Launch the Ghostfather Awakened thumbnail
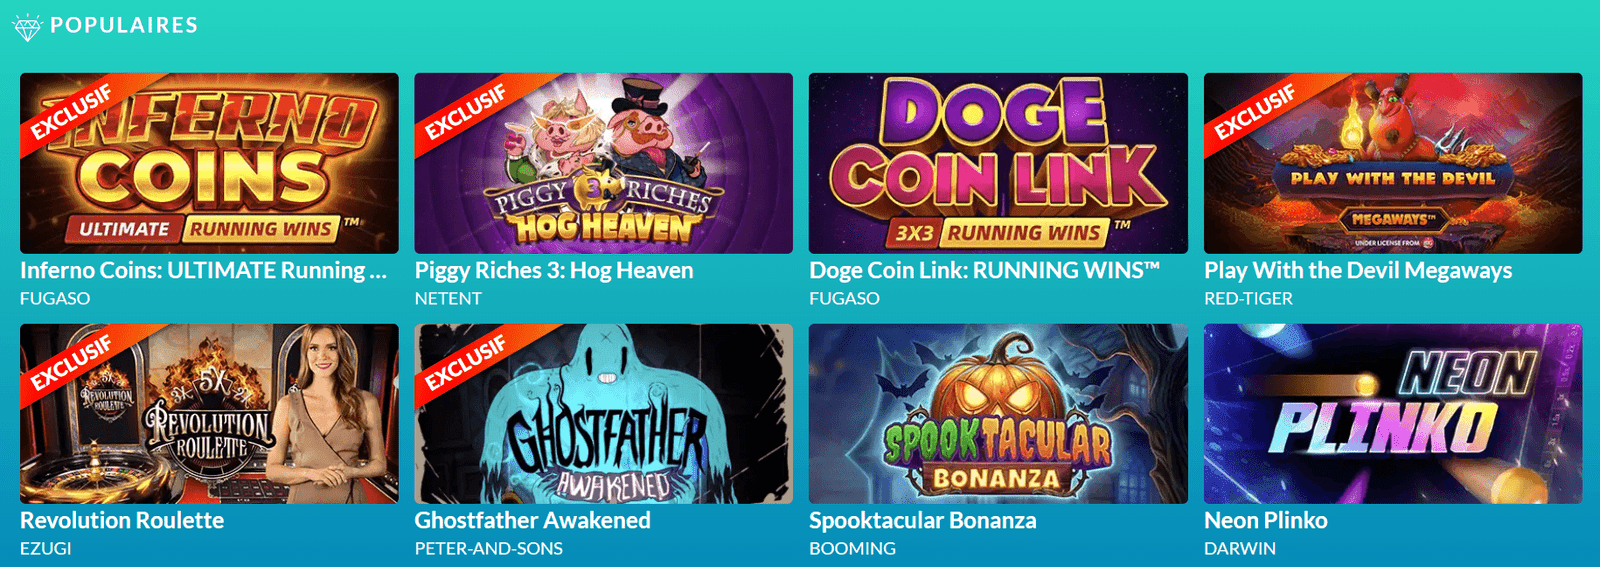Image resolution: width=1600 pixels, height=567 pixels. tap(604, 413)
